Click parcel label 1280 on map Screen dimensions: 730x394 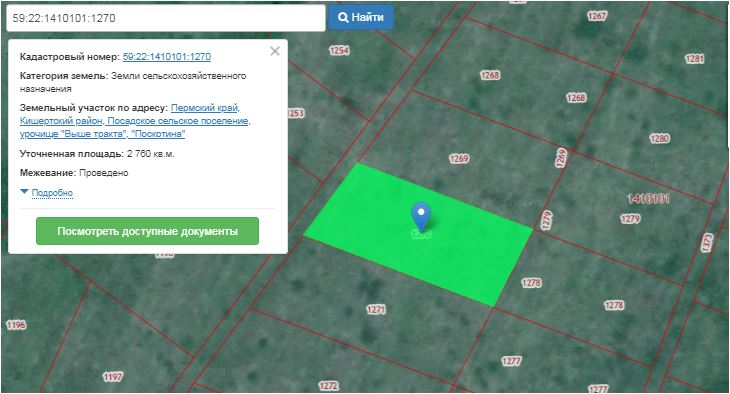(x=659, y=138)
